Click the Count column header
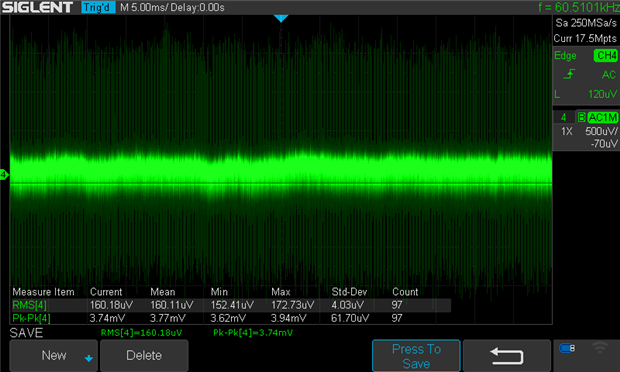620x372 pixels. (405, 292)
